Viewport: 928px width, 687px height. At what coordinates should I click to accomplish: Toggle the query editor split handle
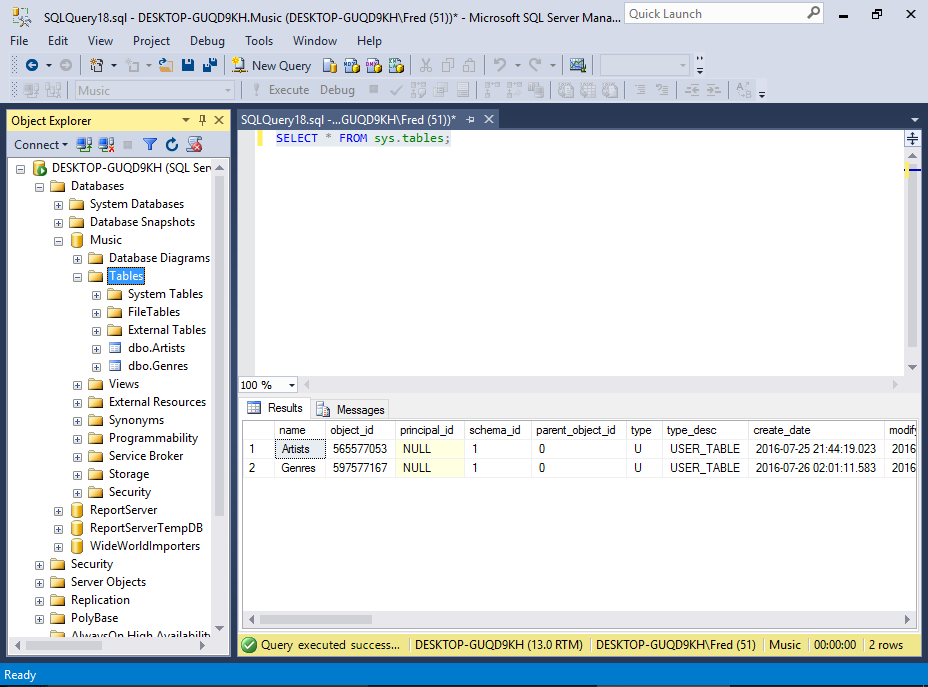point(913,137)
